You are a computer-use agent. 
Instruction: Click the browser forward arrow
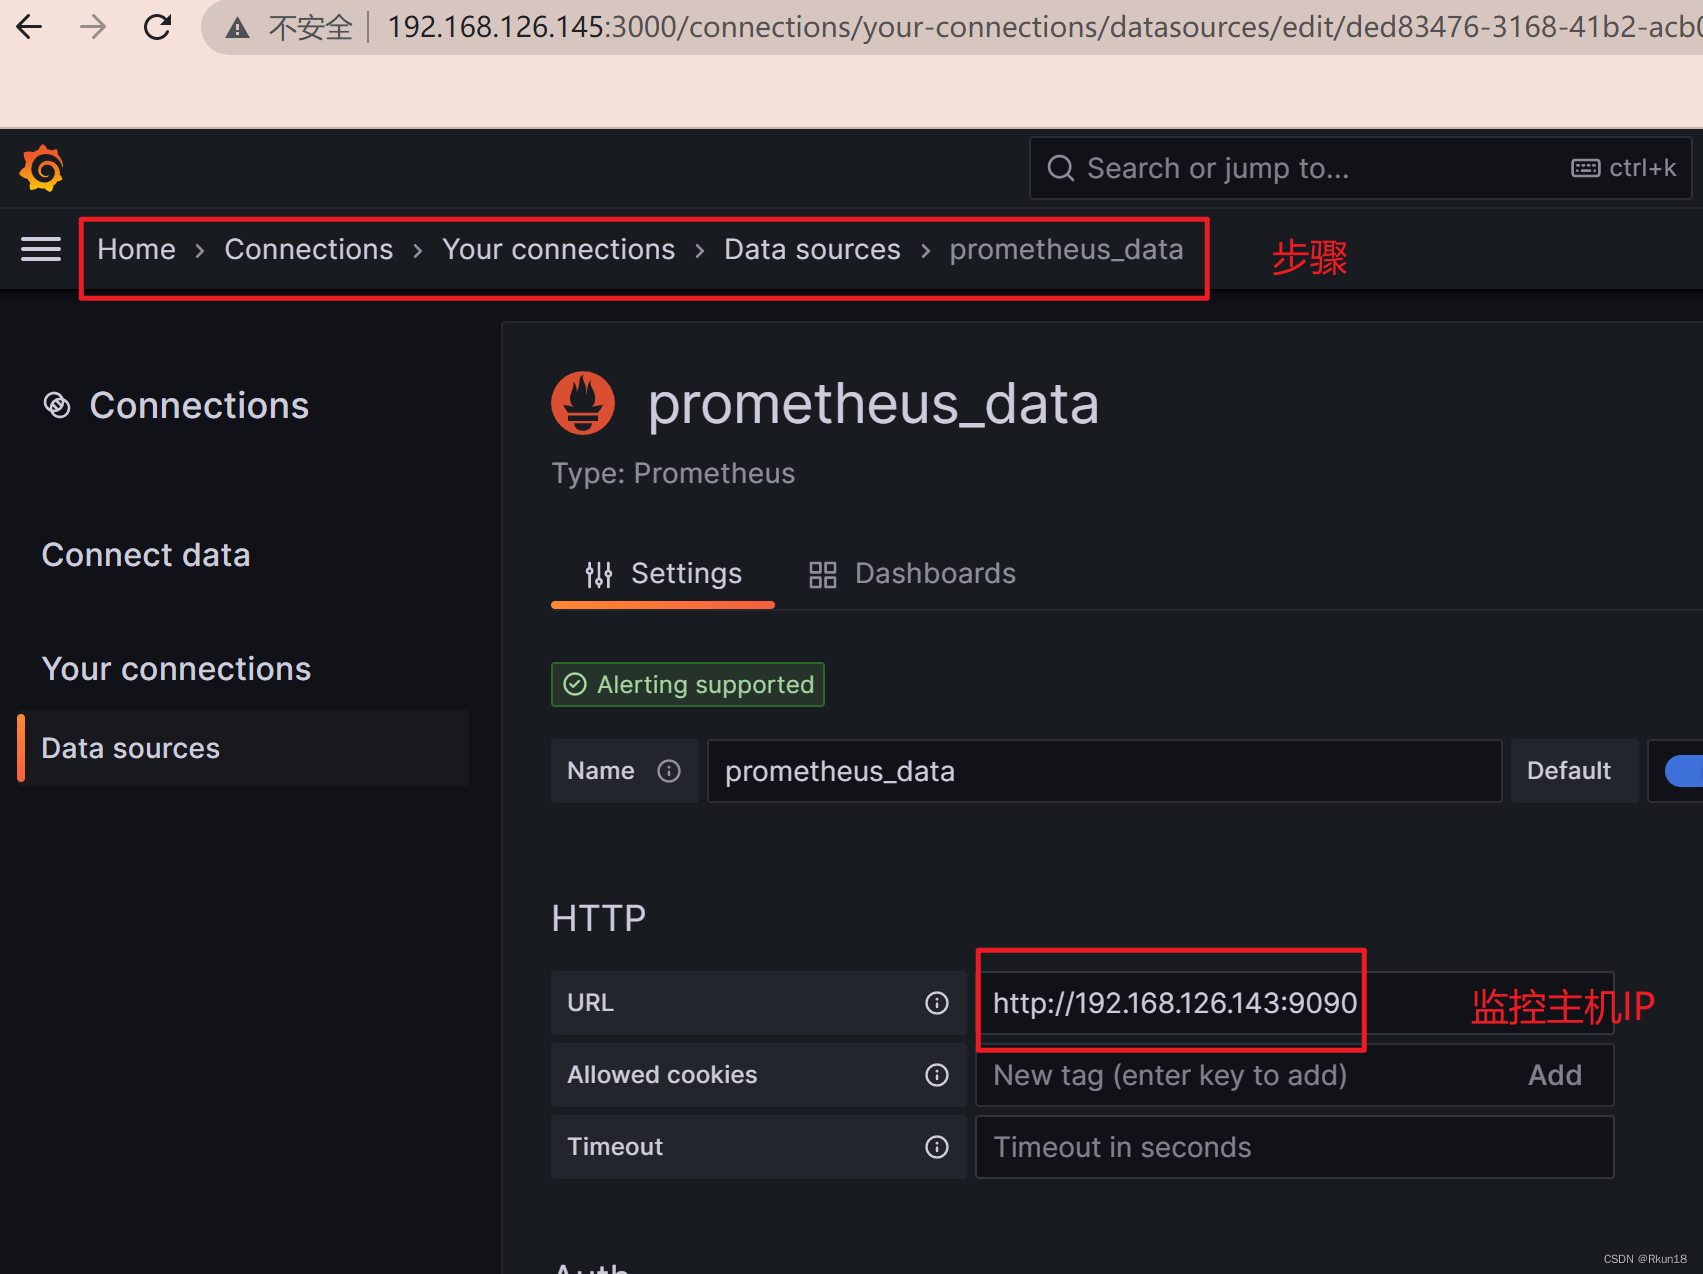click(93, 27)
